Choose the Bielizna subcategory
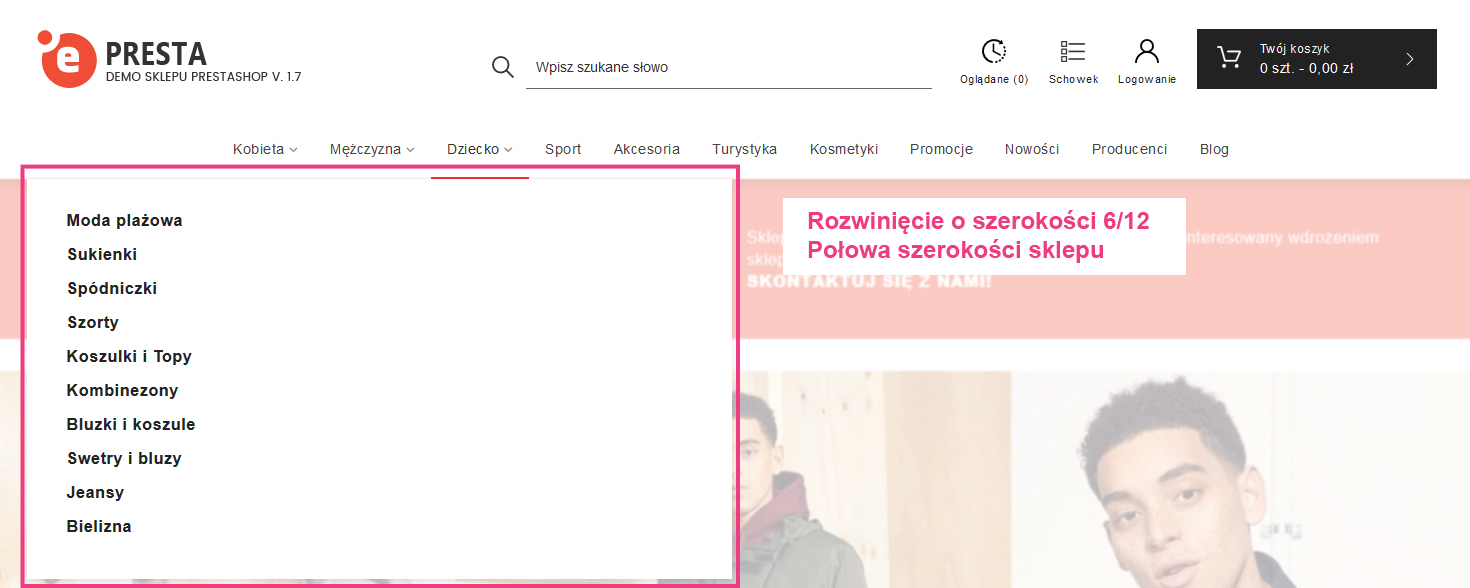 pyautogui.click(x=99, y=527)
